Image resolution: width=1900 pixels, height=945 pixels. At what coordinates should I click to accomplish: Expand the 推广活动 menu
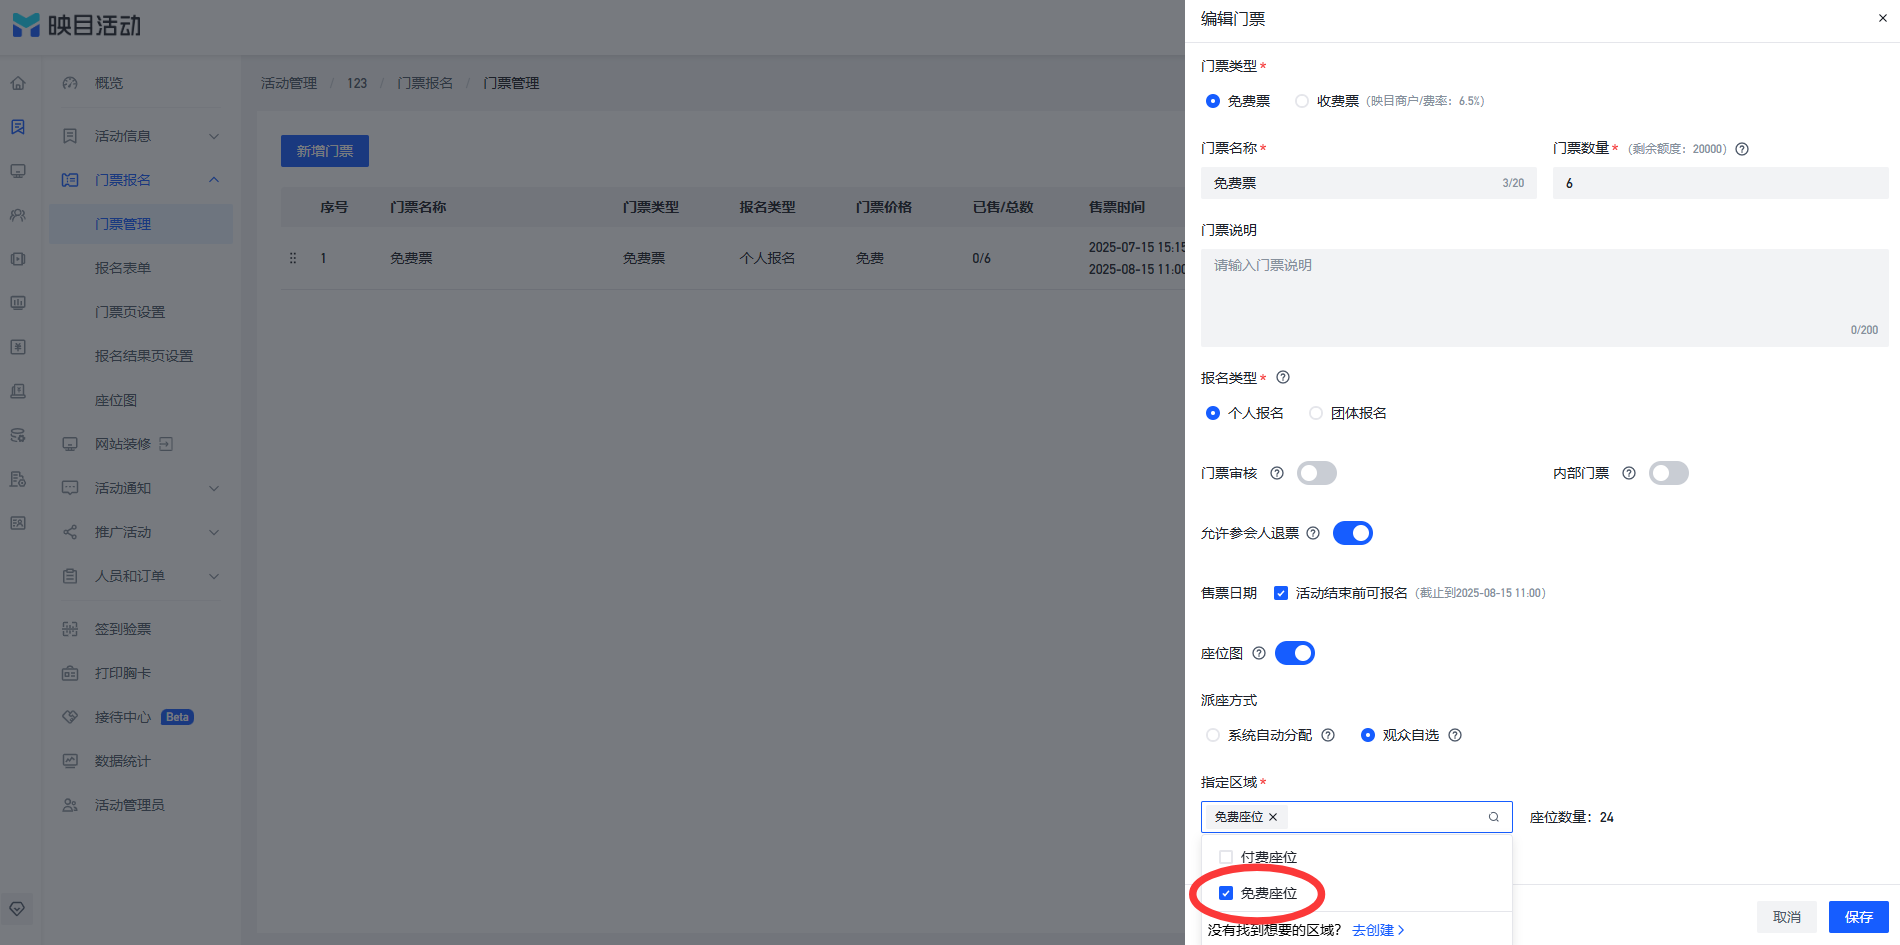point(140,532)
